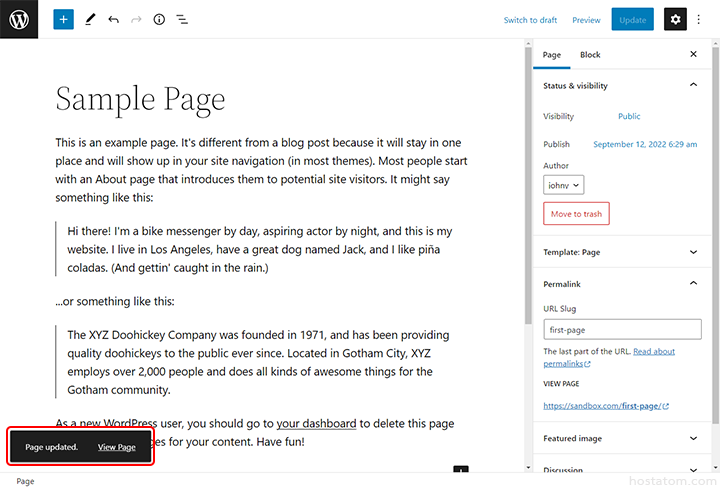Open the List View icon
Image resolution: width=720 pixels, height=488 pixels.
[182, 19]
